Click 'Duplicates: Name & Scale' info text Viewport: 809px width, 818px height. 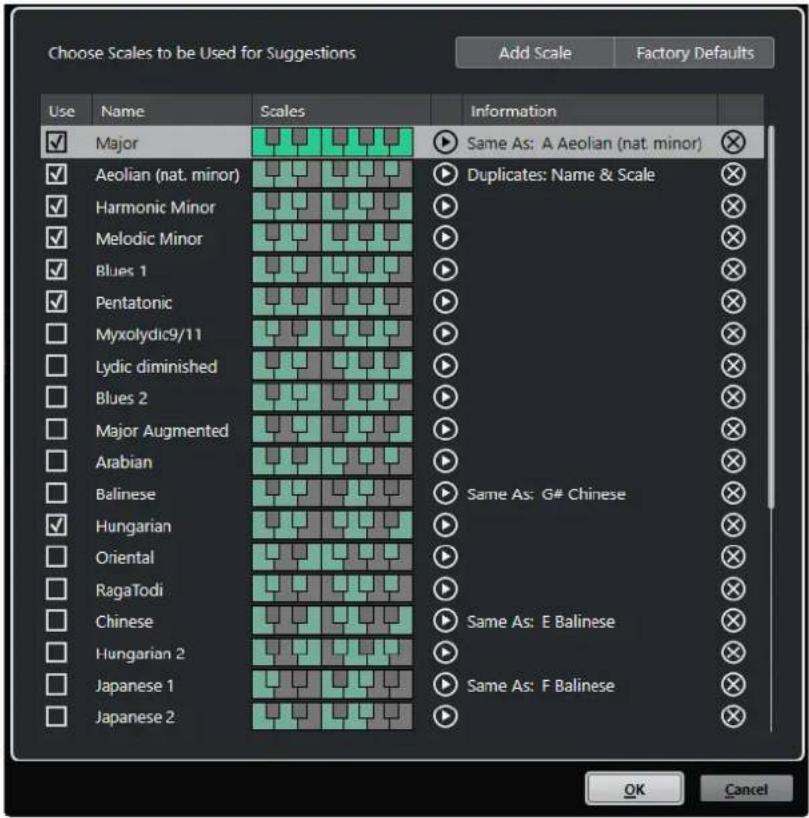561,175
